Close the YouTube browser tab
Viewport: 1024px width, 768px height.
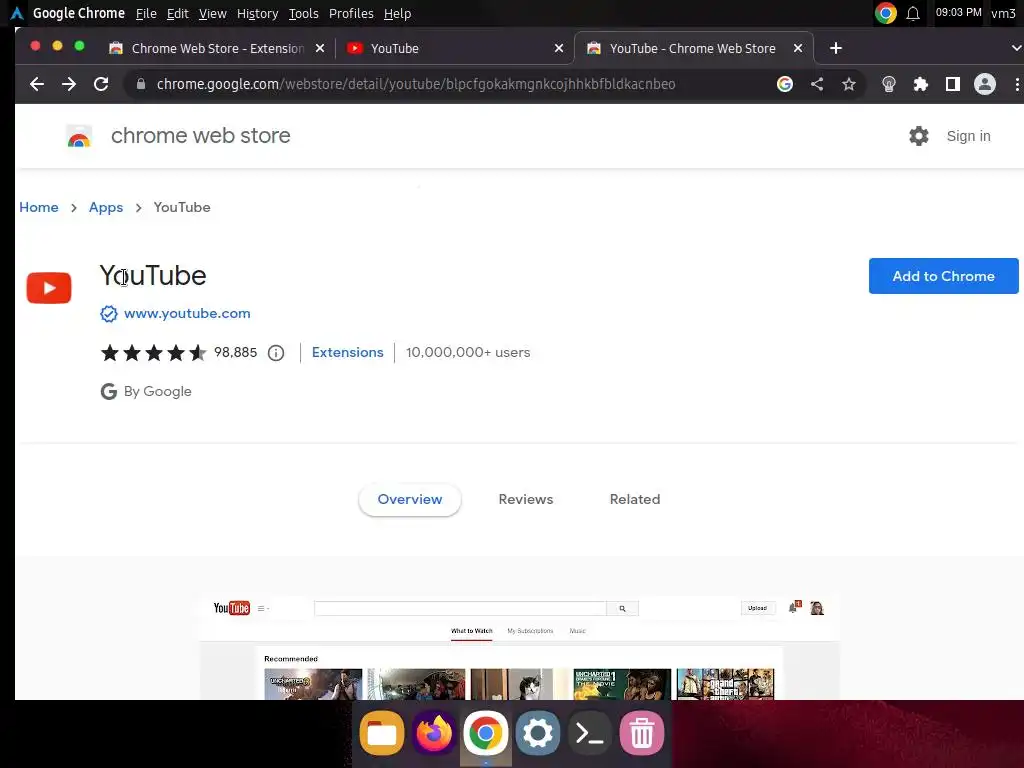pos(559,48)
